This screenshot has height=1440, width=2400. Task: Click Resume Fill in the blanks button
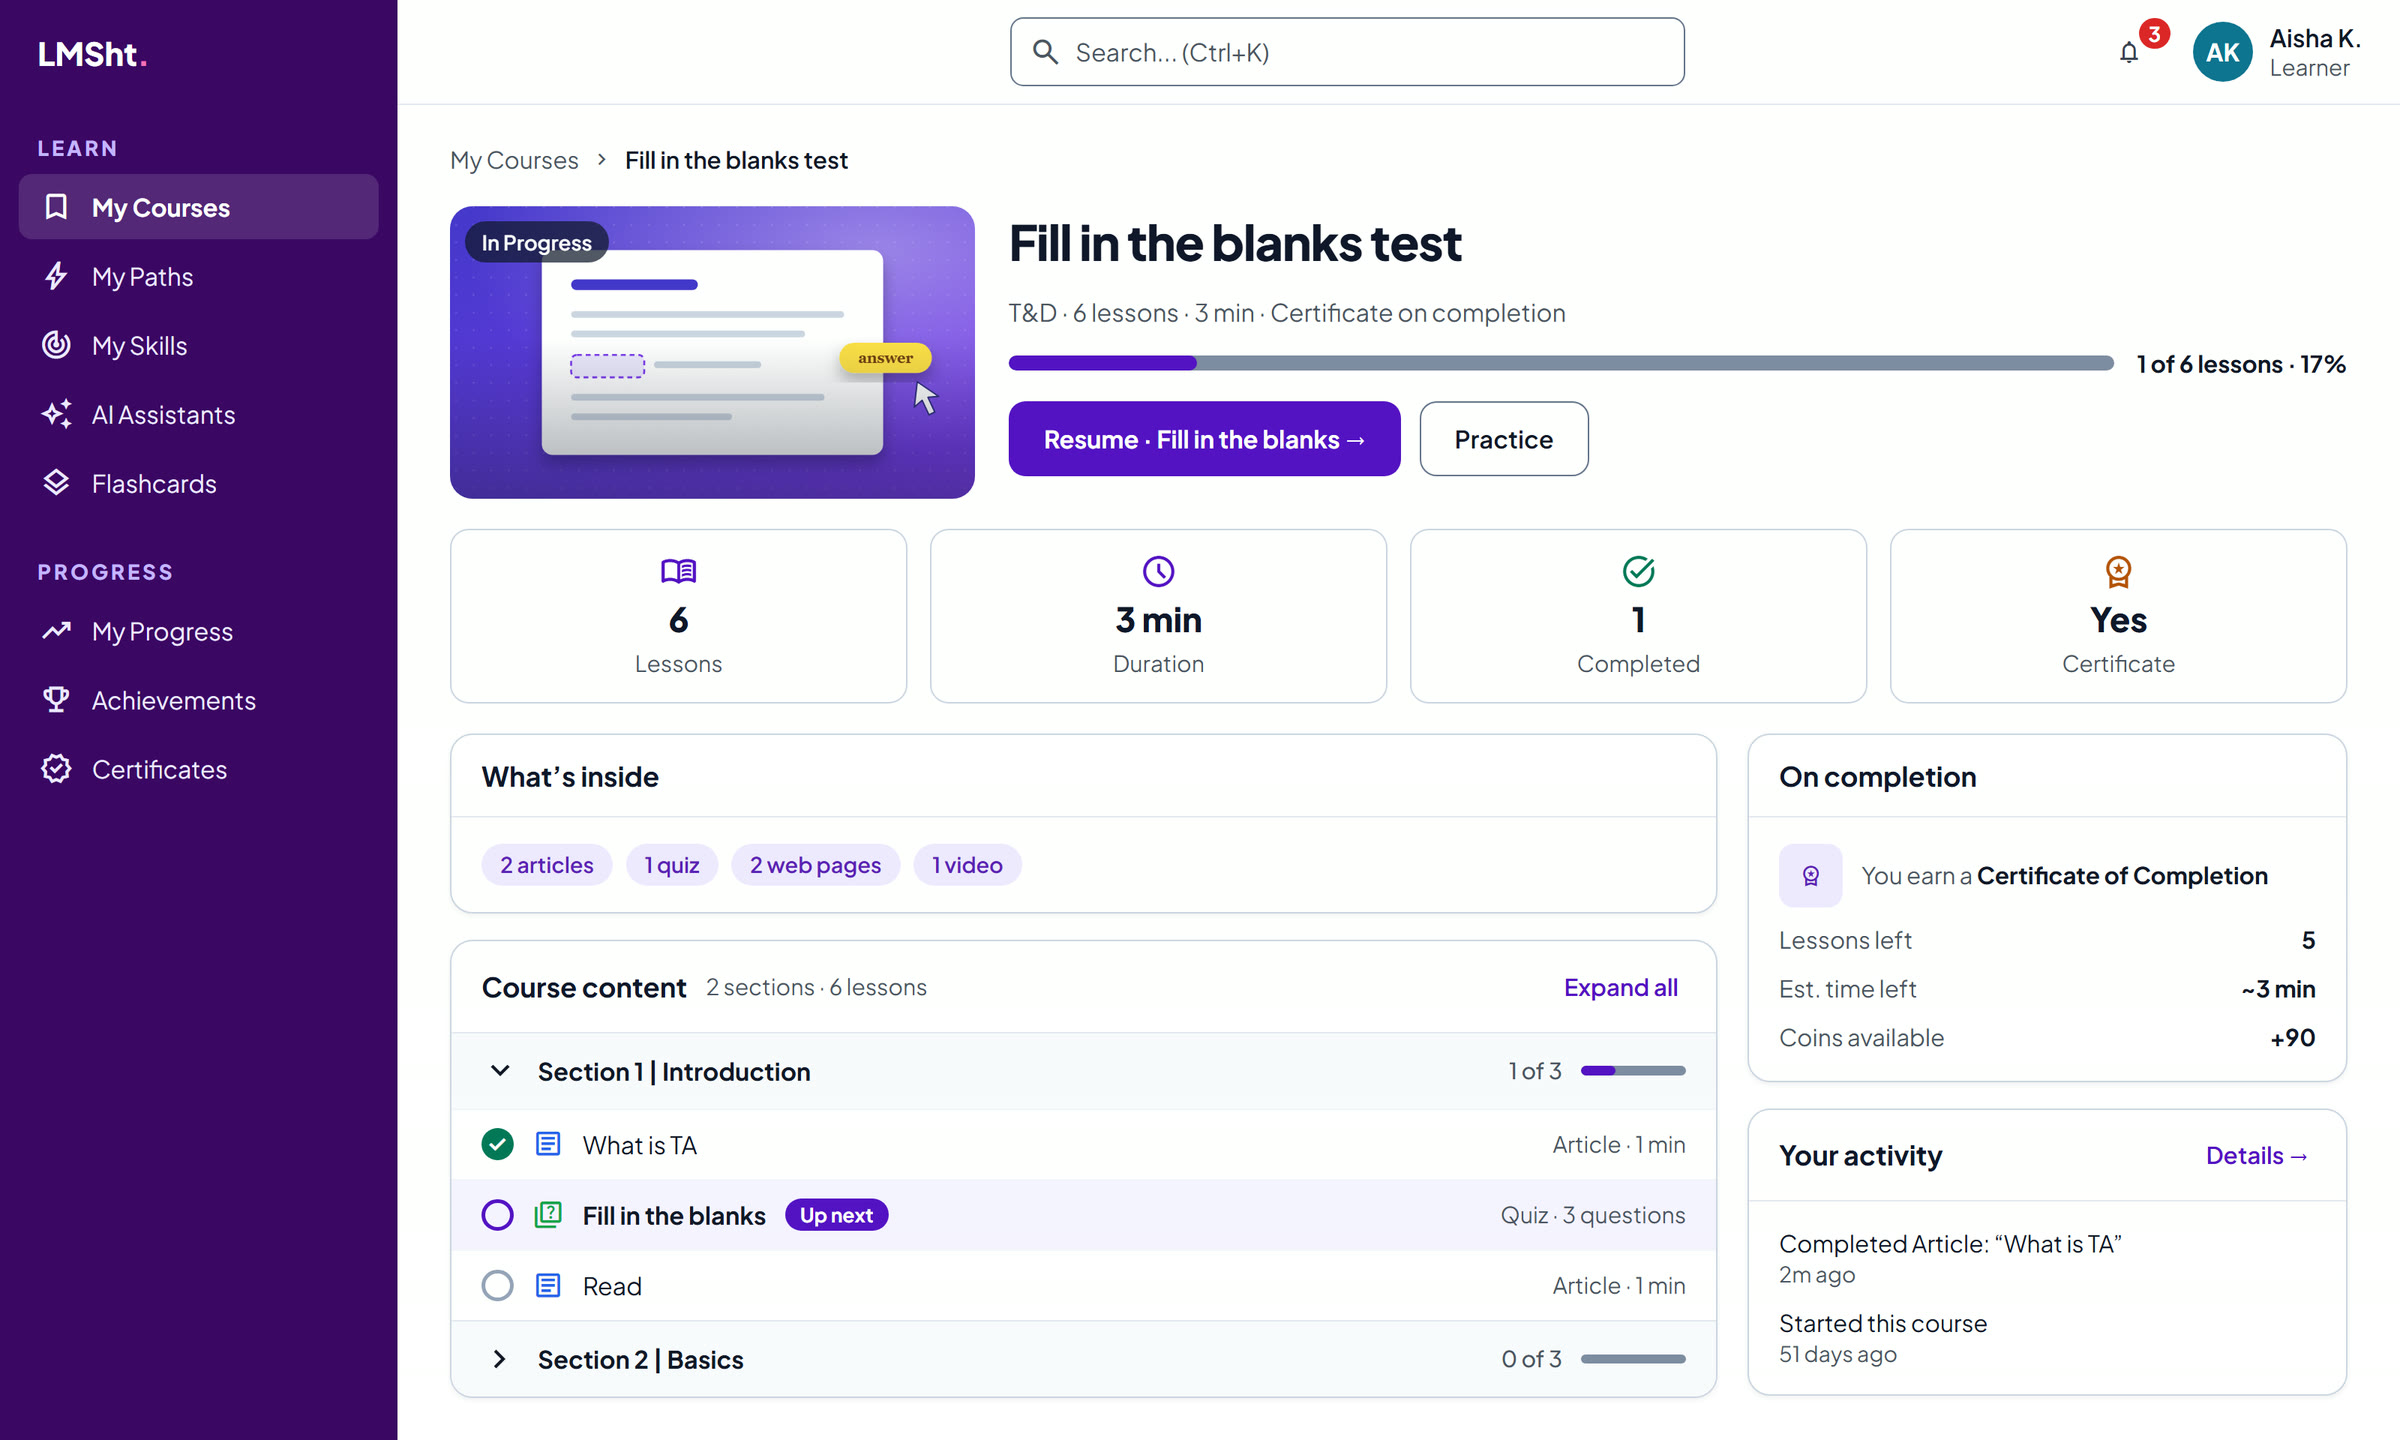click(1204, 439)
